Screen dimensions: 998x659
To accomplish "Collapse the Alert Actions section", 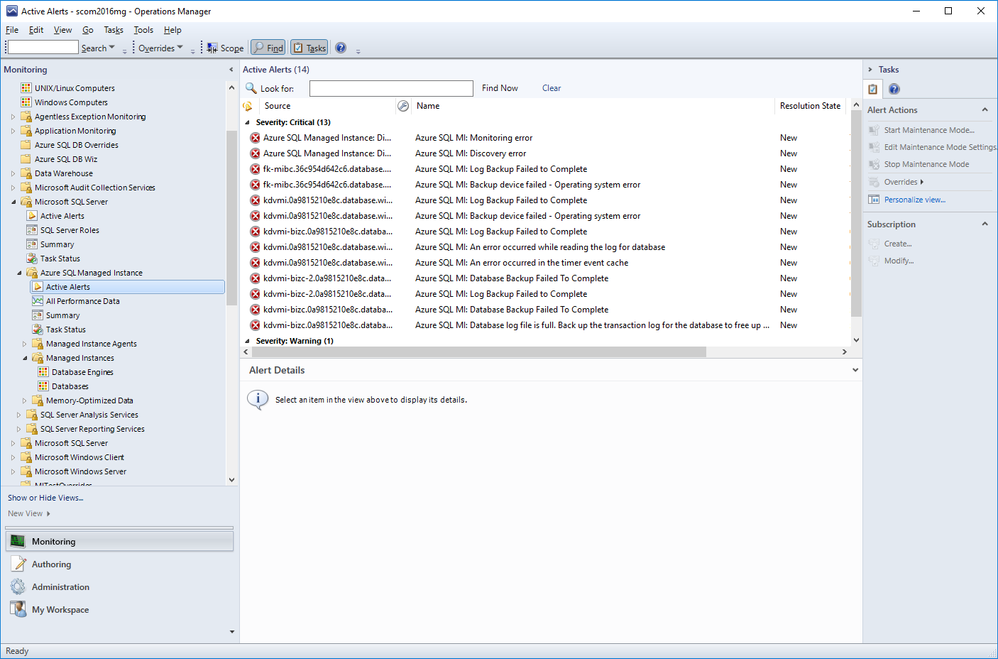I will pos(985,110).
